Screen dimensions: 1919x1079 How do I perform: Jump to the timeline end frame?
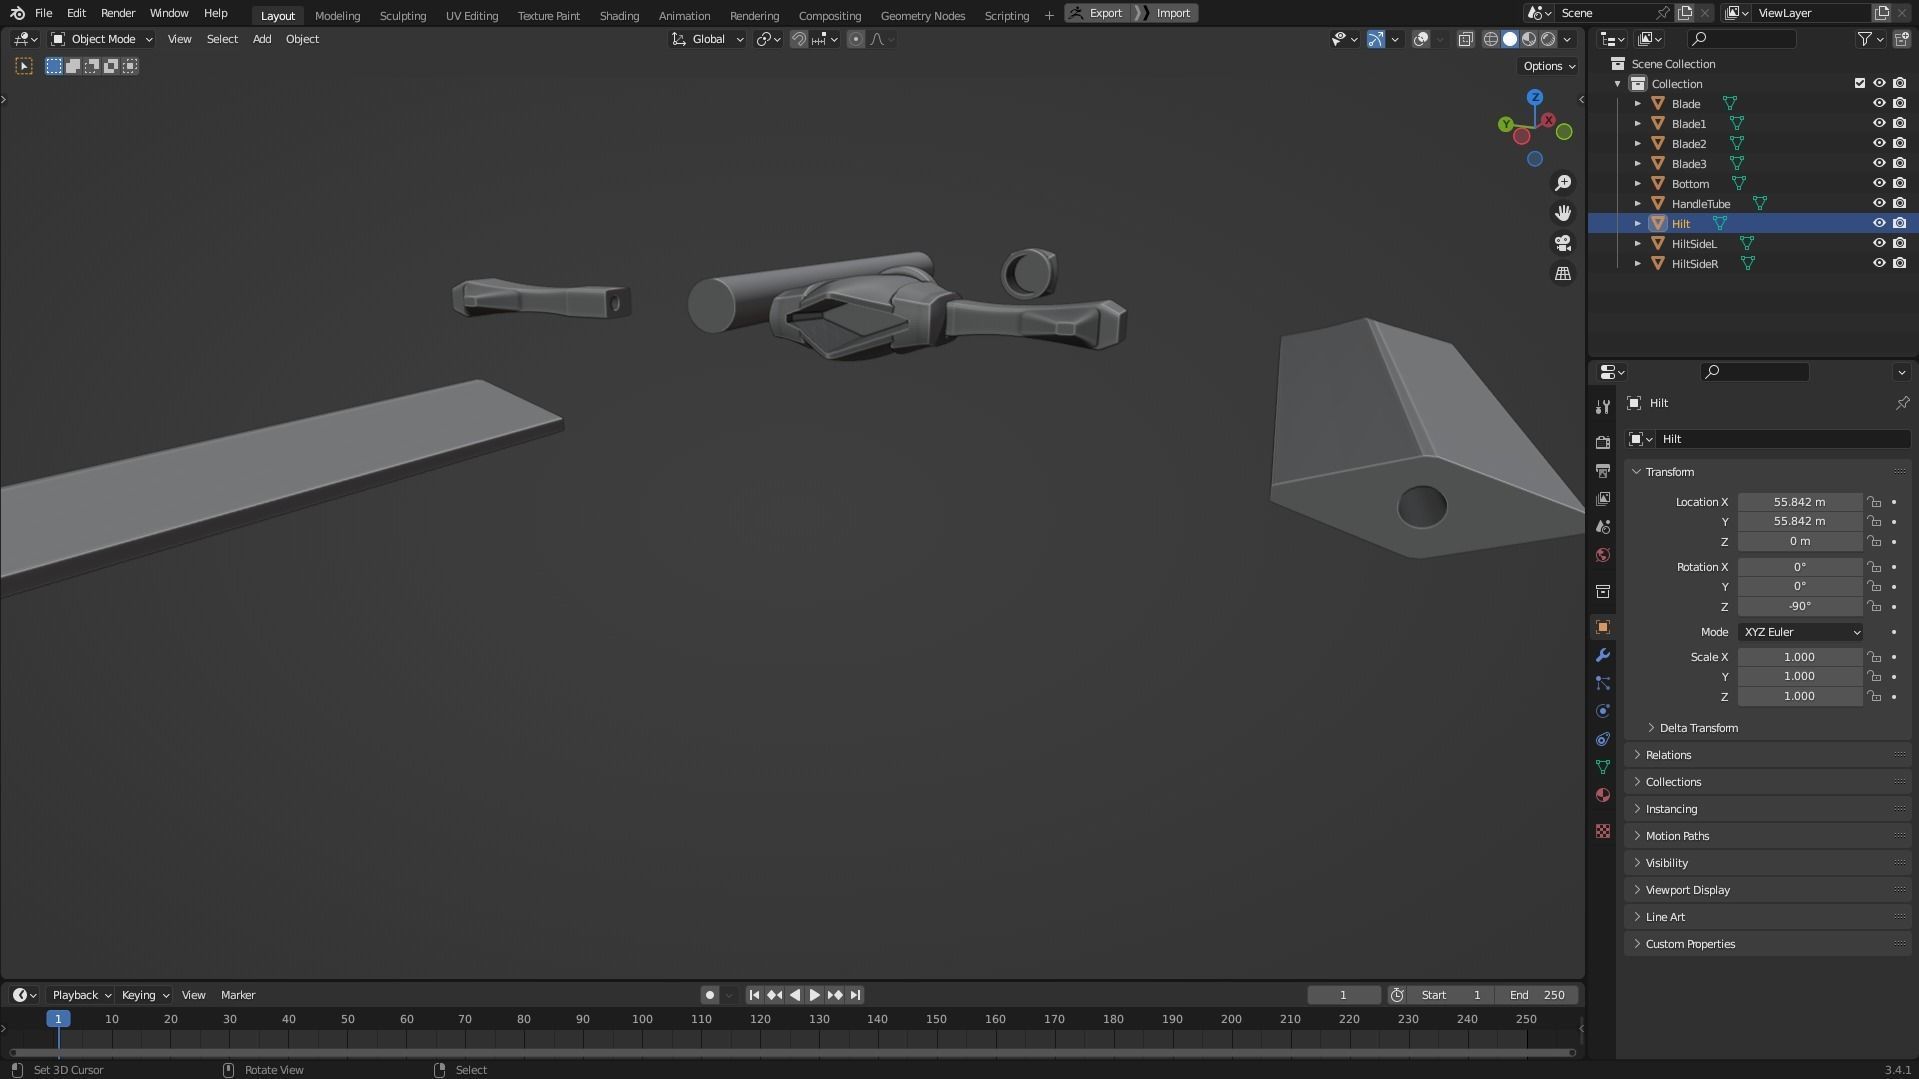855,995
